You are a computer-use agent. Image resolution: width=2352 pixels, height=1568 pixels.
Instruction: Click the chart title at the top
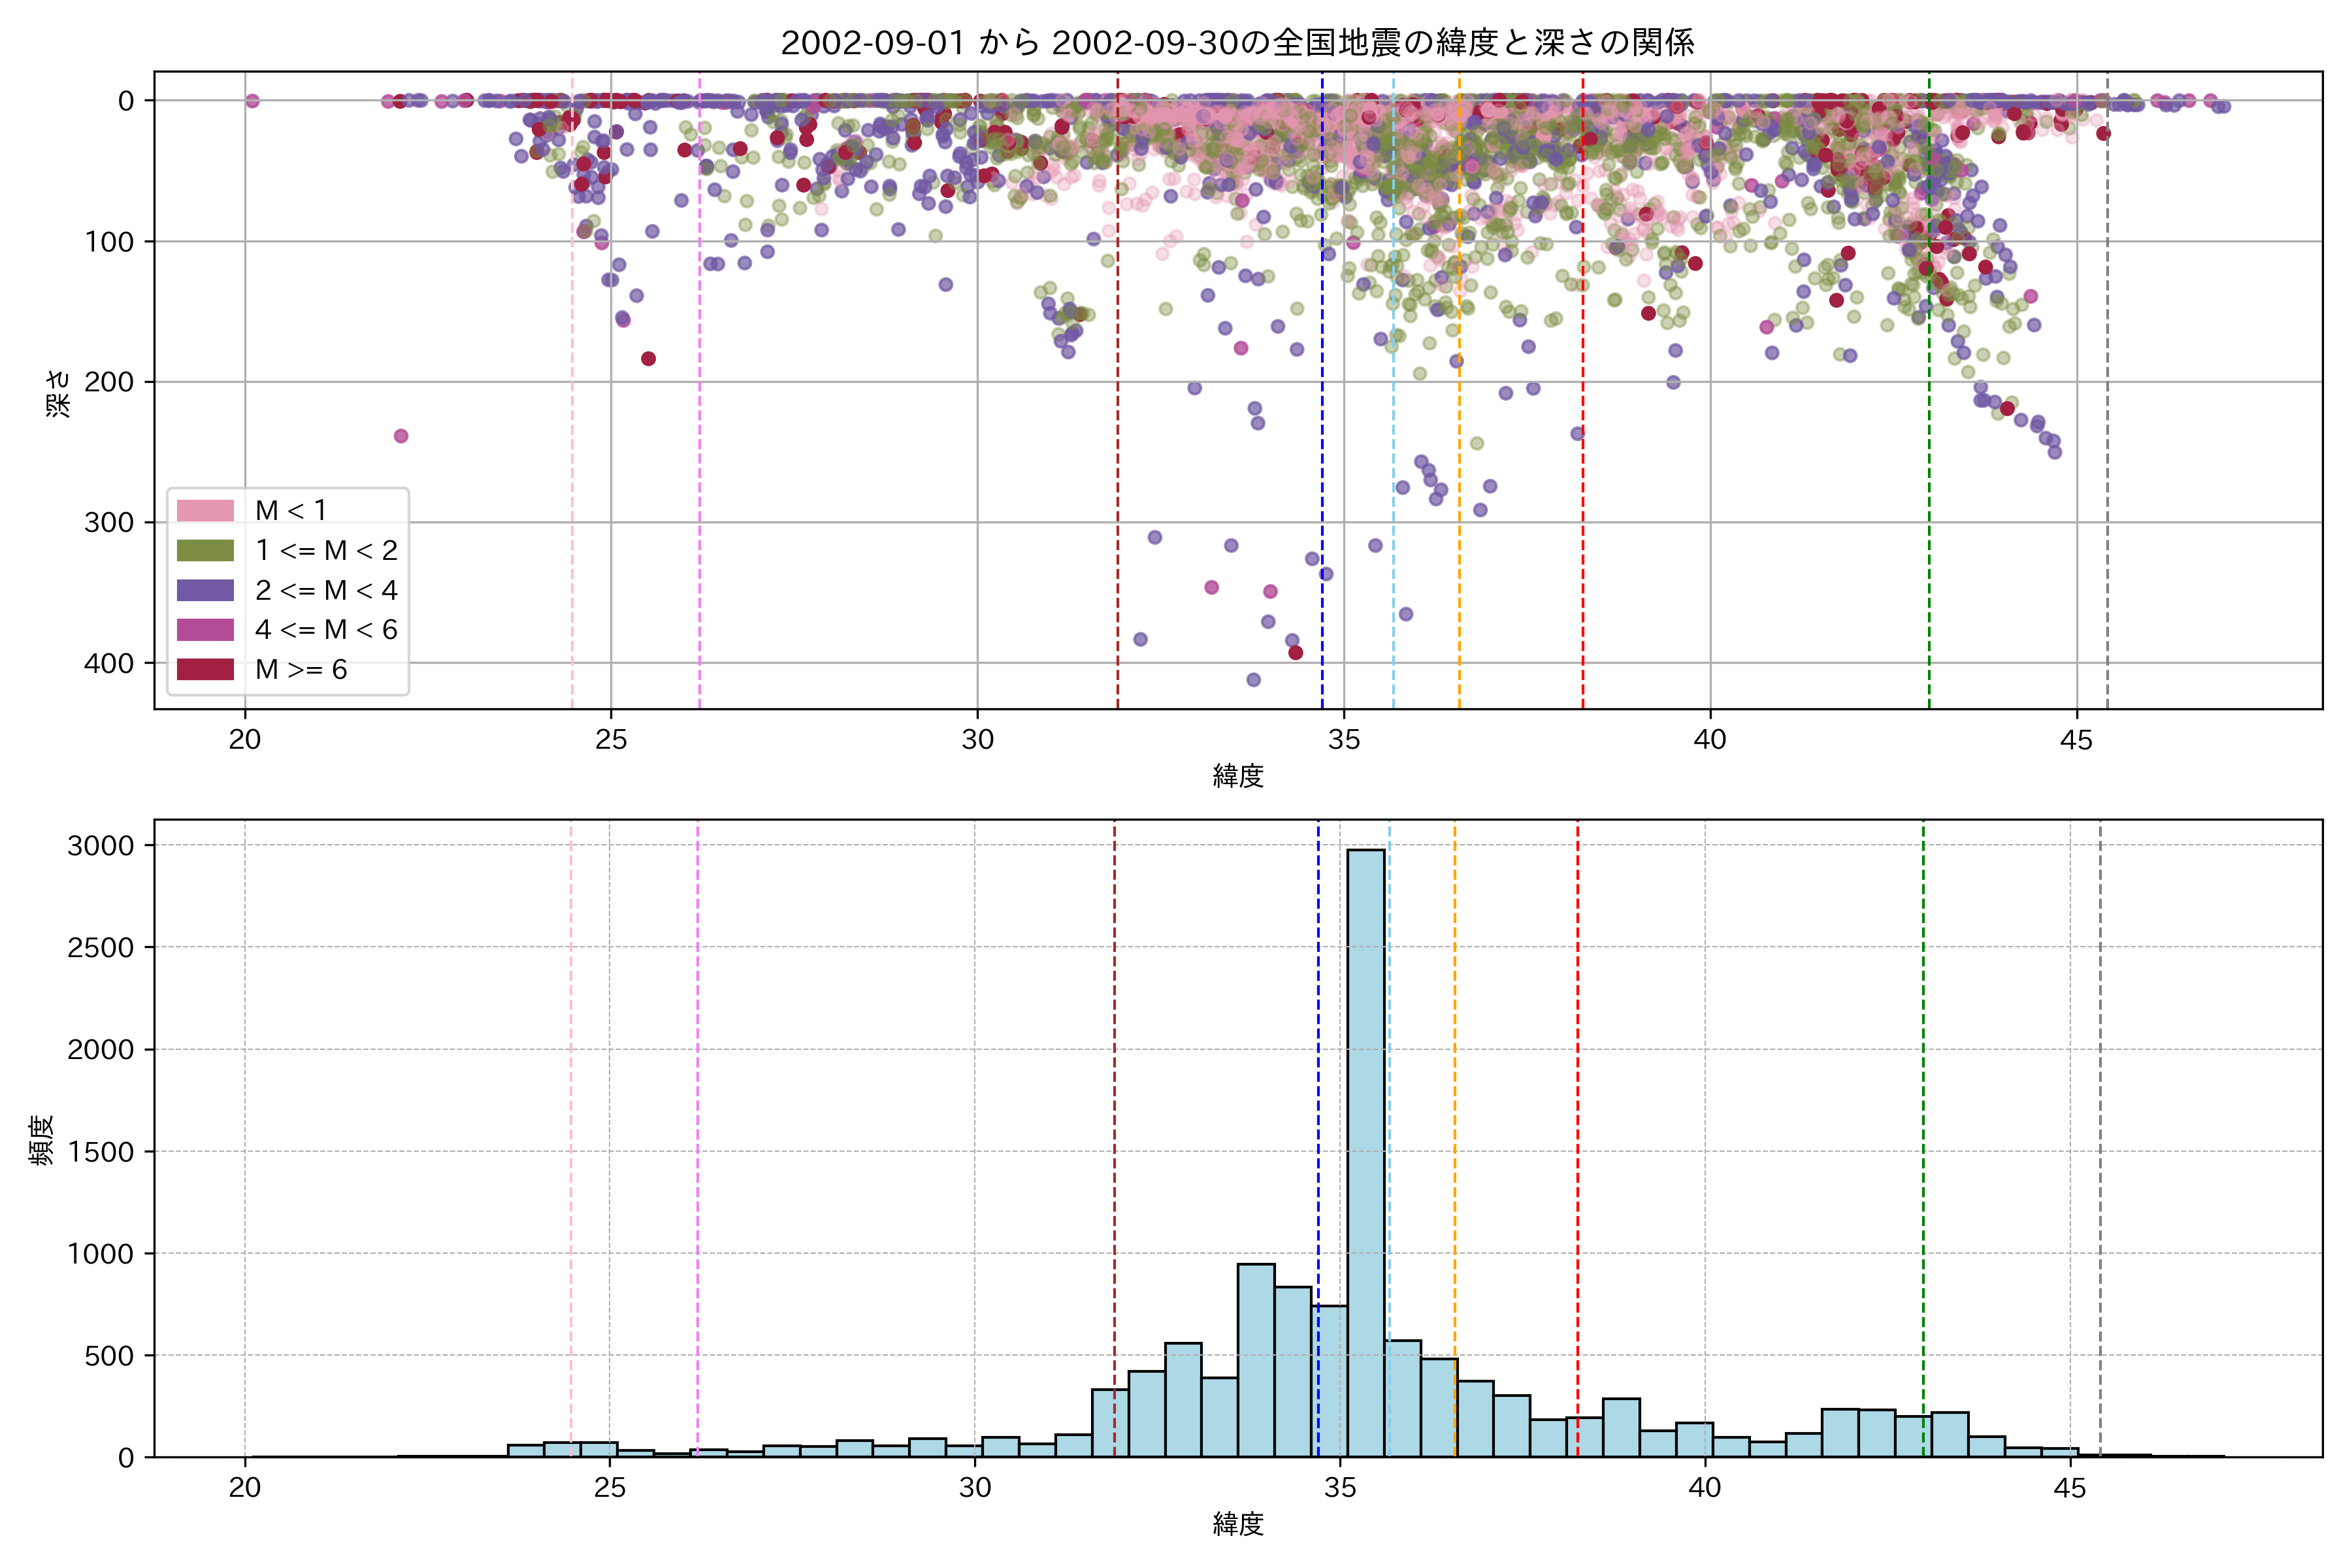1237,43
